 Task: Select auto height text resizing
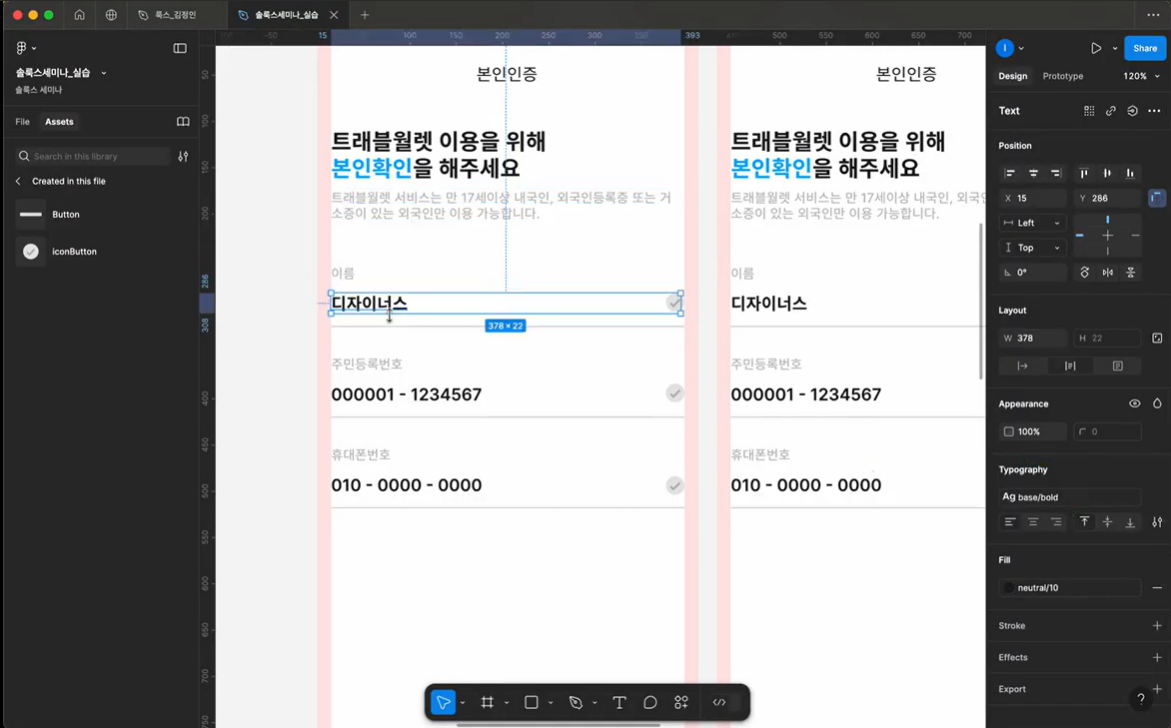pos(1070,366)
